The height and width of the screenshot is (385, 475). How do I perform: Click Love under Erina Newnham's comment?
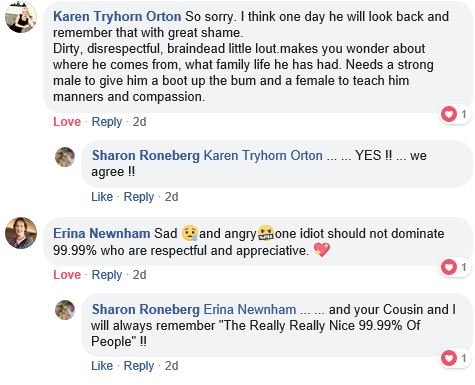coord(67,275)
